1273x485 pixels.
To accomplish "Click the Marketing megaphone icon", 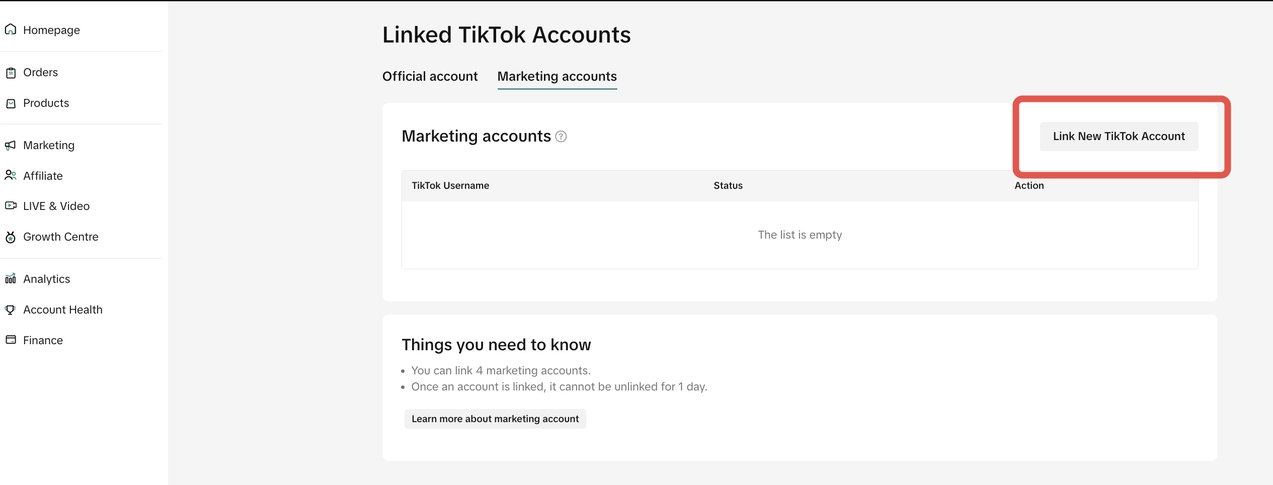I will pyautogui.click(x=11, y=145).
